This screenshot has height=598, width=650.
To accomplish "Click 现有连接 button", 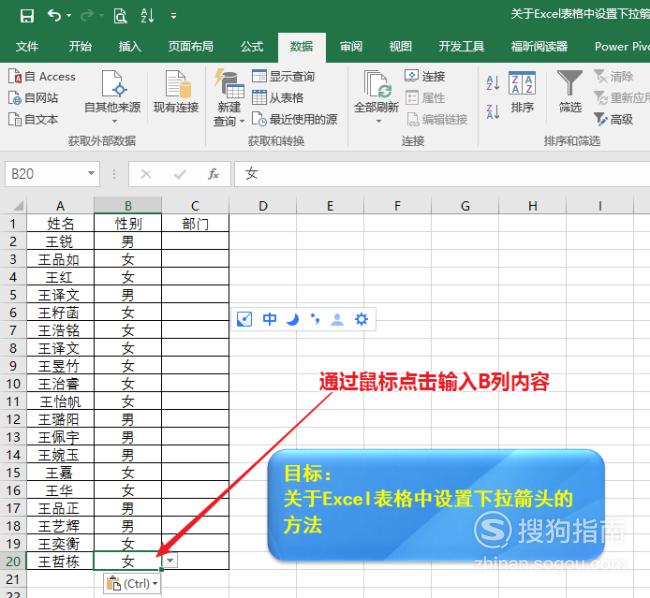I will point(176,92).
